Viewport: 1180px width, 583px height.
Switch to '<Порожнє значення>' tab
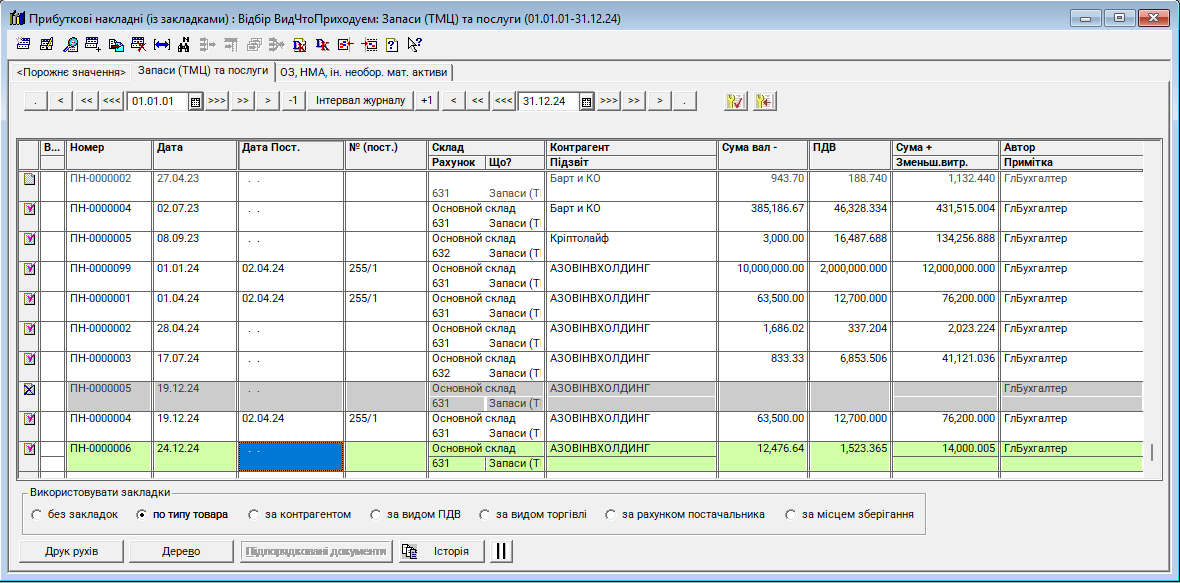(71, 72)
